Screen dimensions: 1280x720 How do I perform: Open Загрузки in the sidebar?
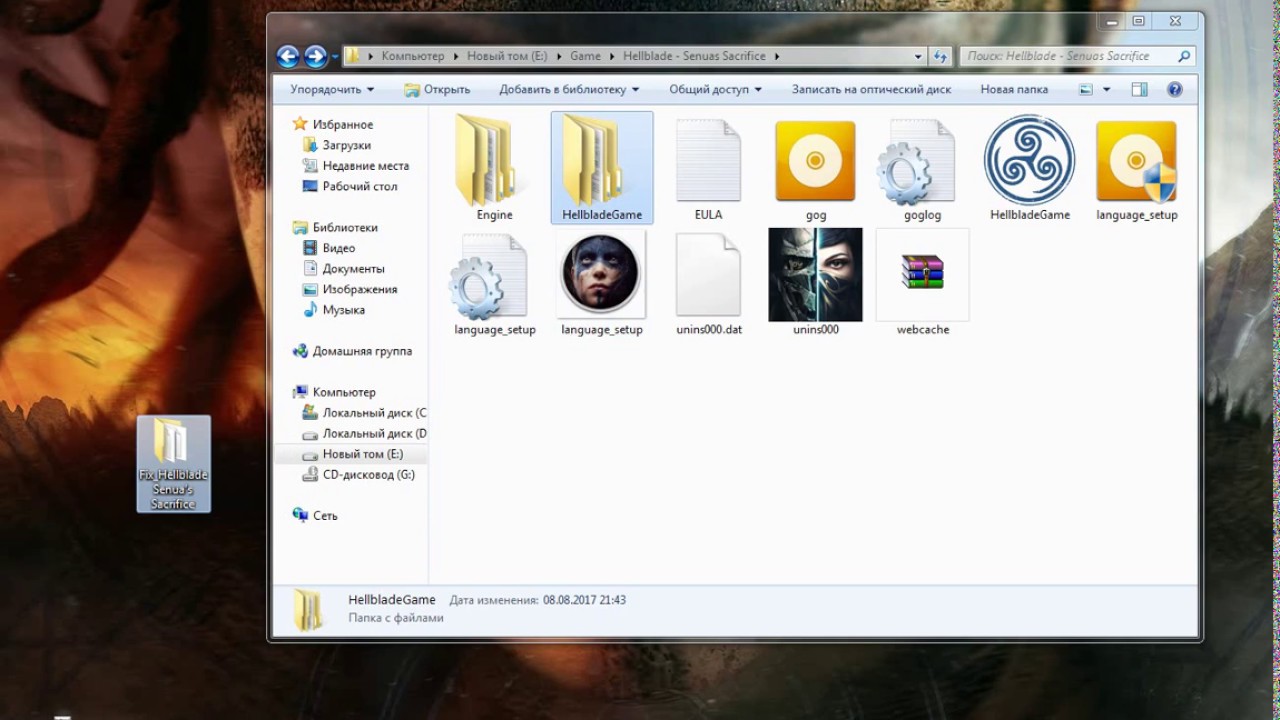click(x=347, y=145)
